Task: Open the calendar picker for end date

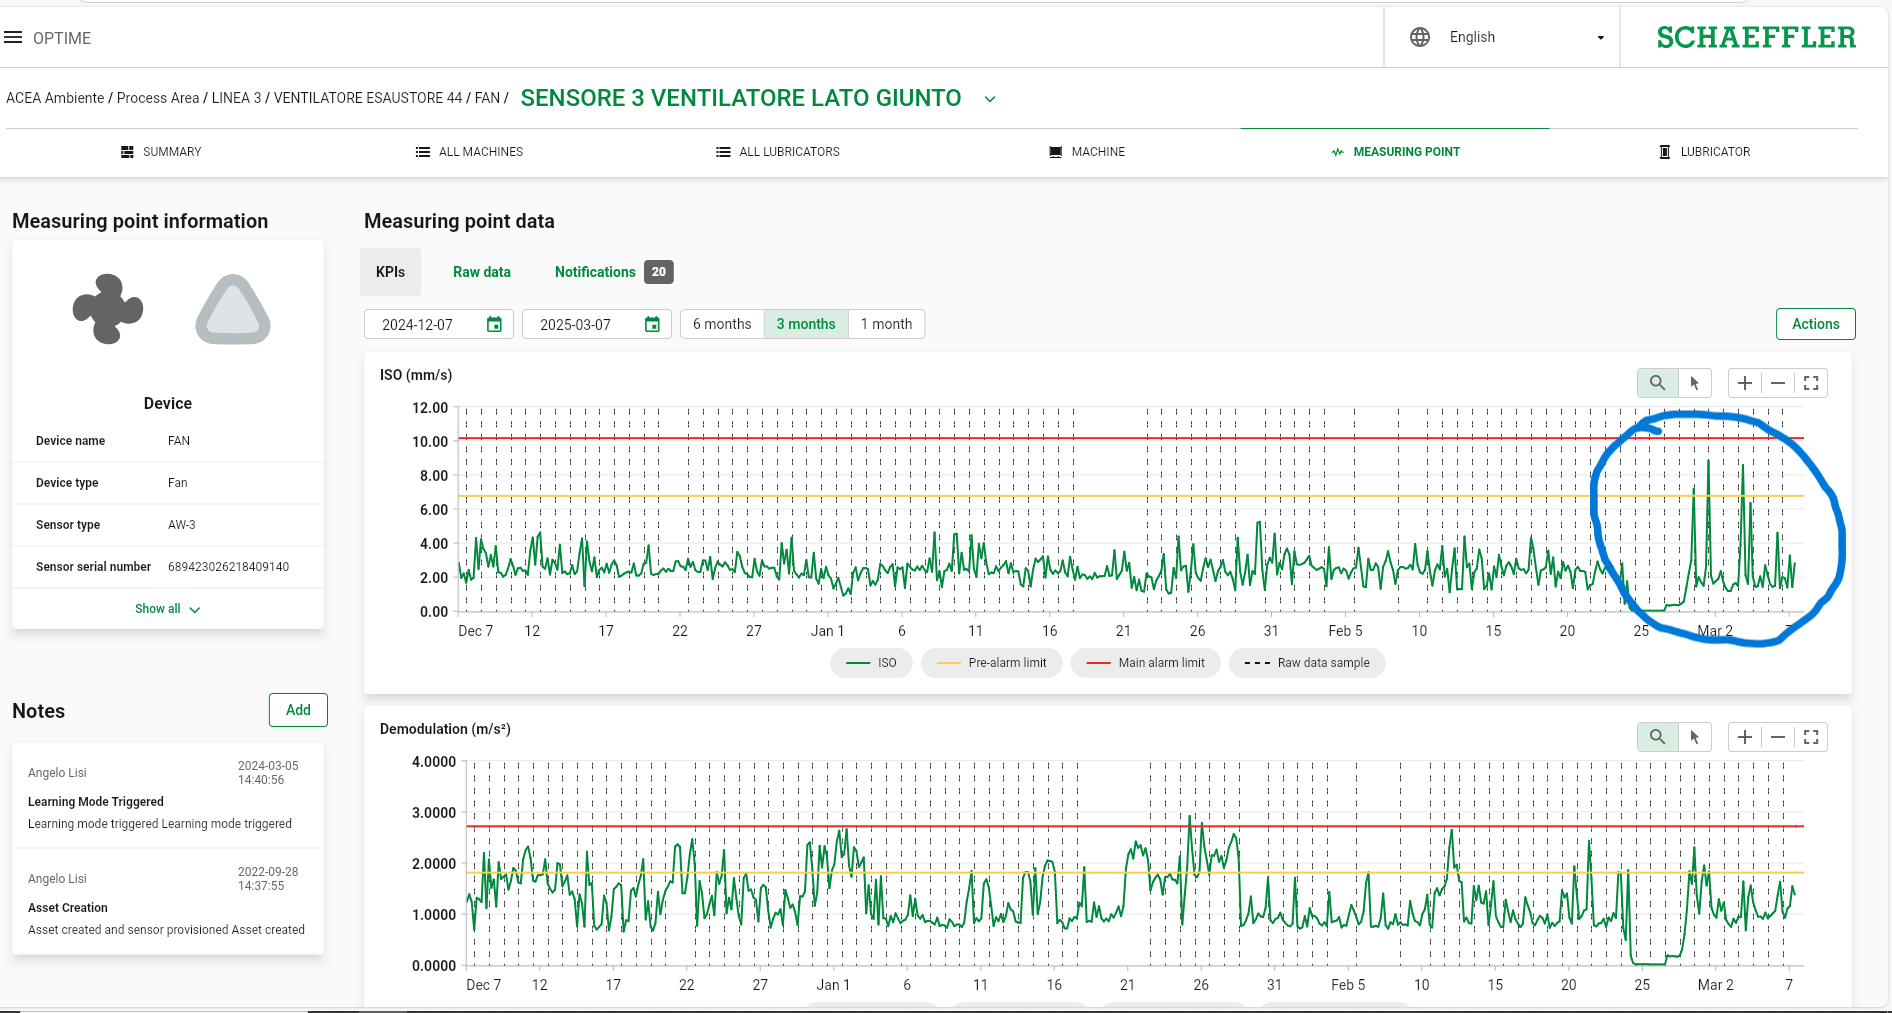Action: [x=652, y=324]
